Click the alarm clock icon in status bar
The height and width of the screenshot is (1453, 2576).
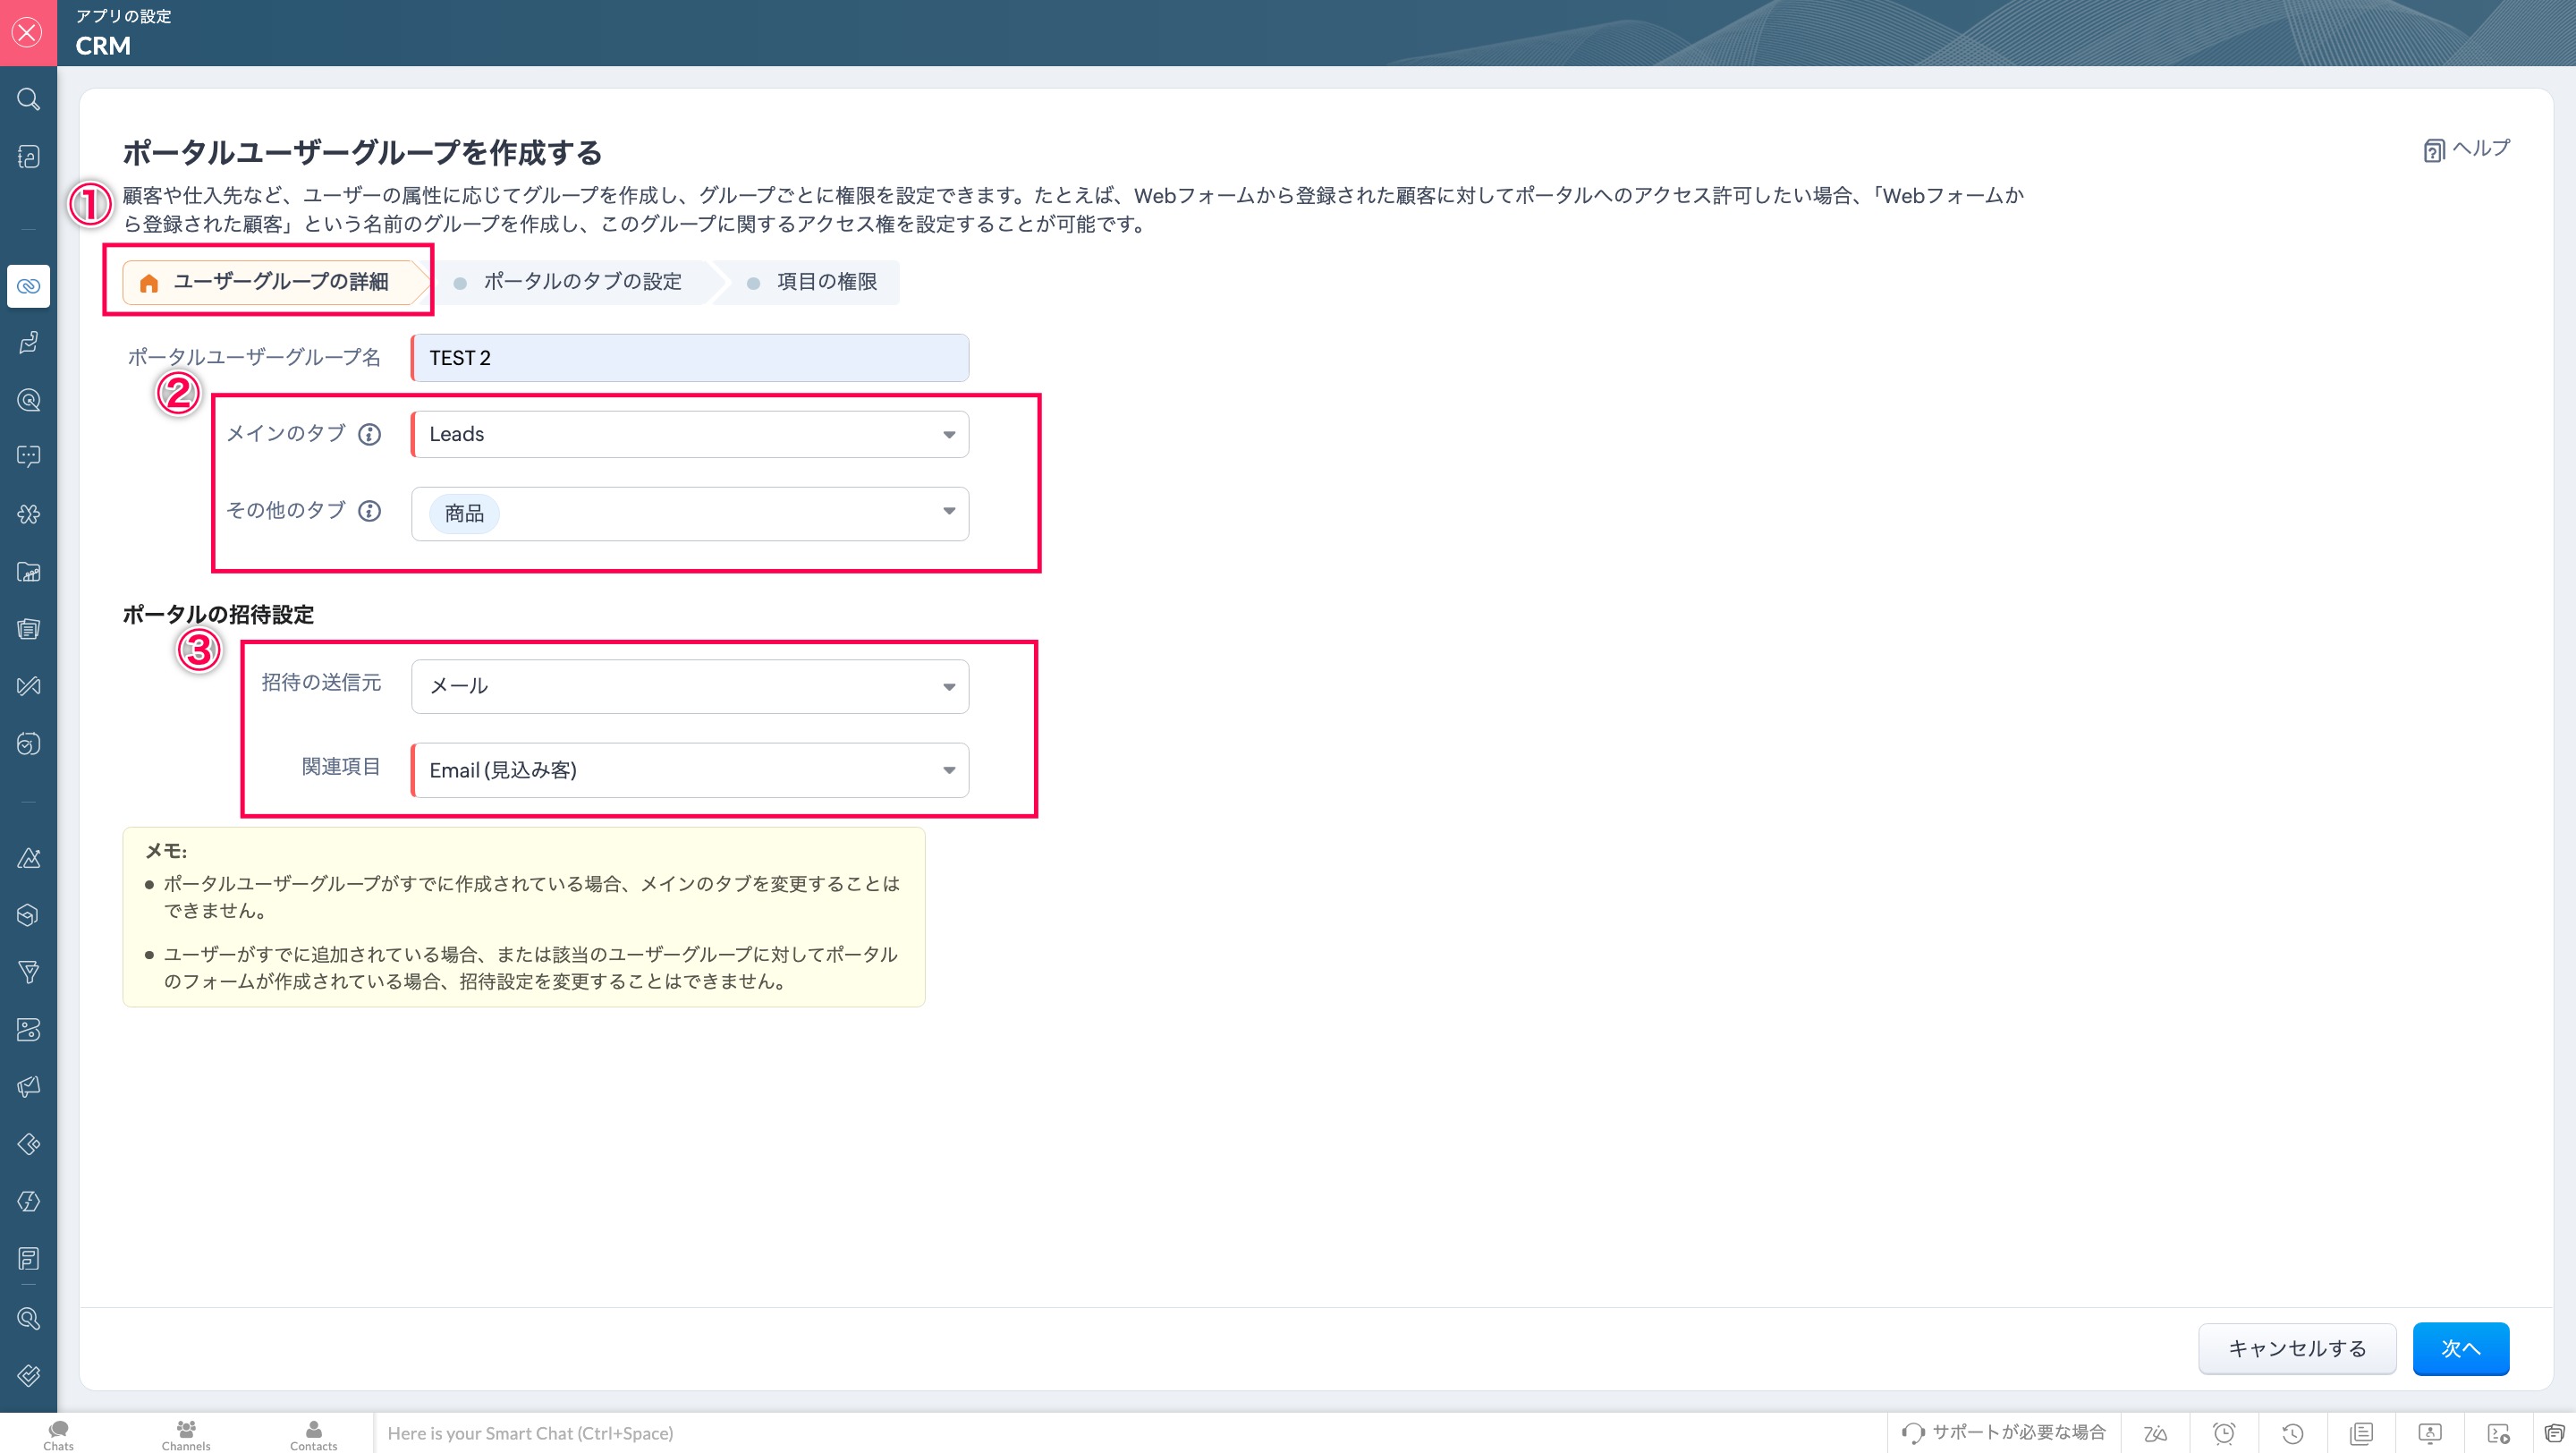pos(2224,1433)
